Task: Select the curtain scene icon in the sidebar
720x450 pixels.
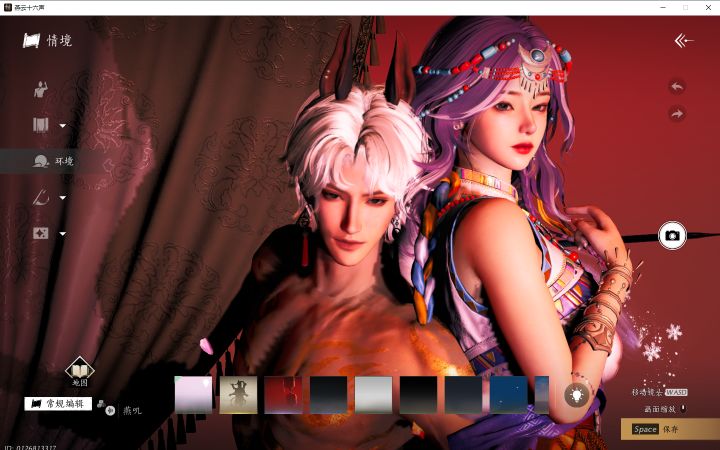Action: [x=41, y=125]
